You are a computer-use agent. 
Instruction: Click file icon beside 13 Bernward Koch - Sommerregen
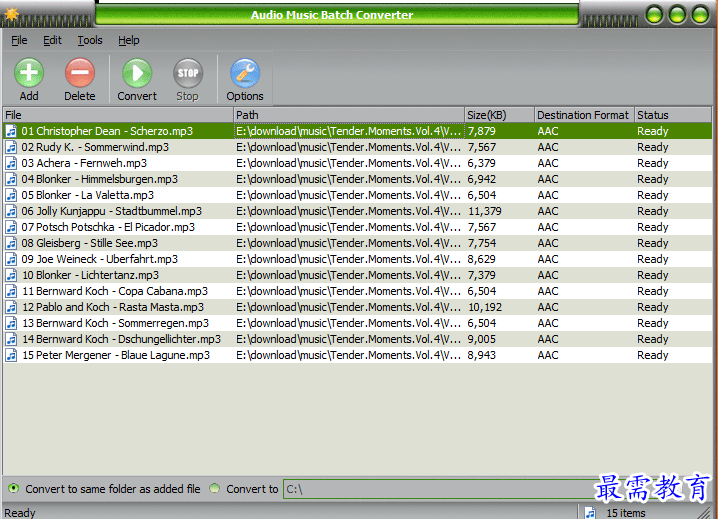(x=11, y=323)
